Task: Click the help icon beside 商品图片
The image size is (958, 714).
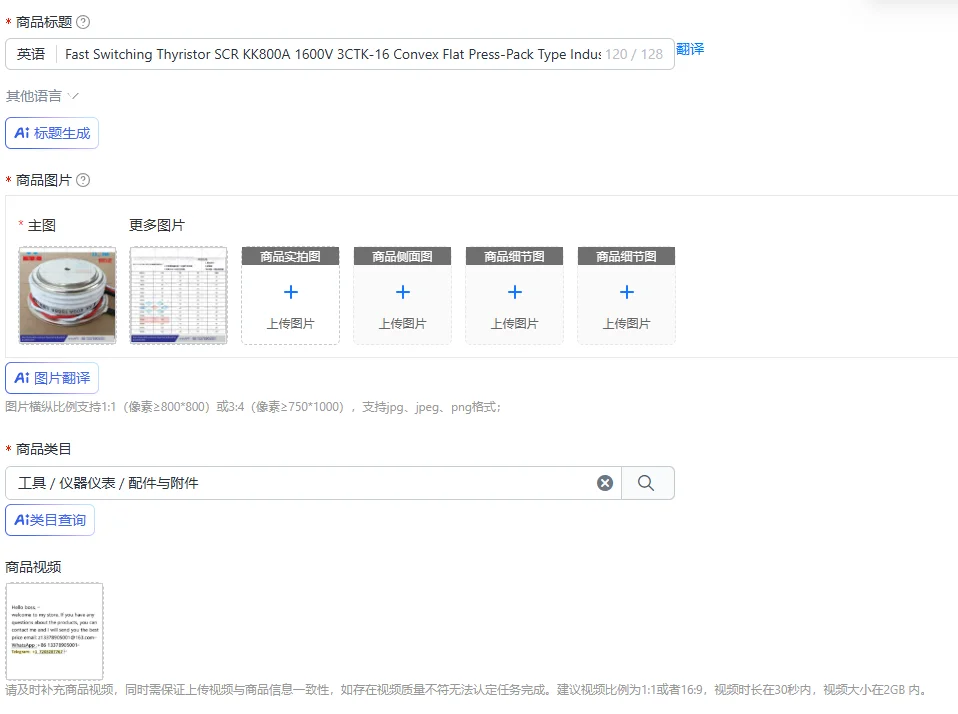Action: pos(83,180)
